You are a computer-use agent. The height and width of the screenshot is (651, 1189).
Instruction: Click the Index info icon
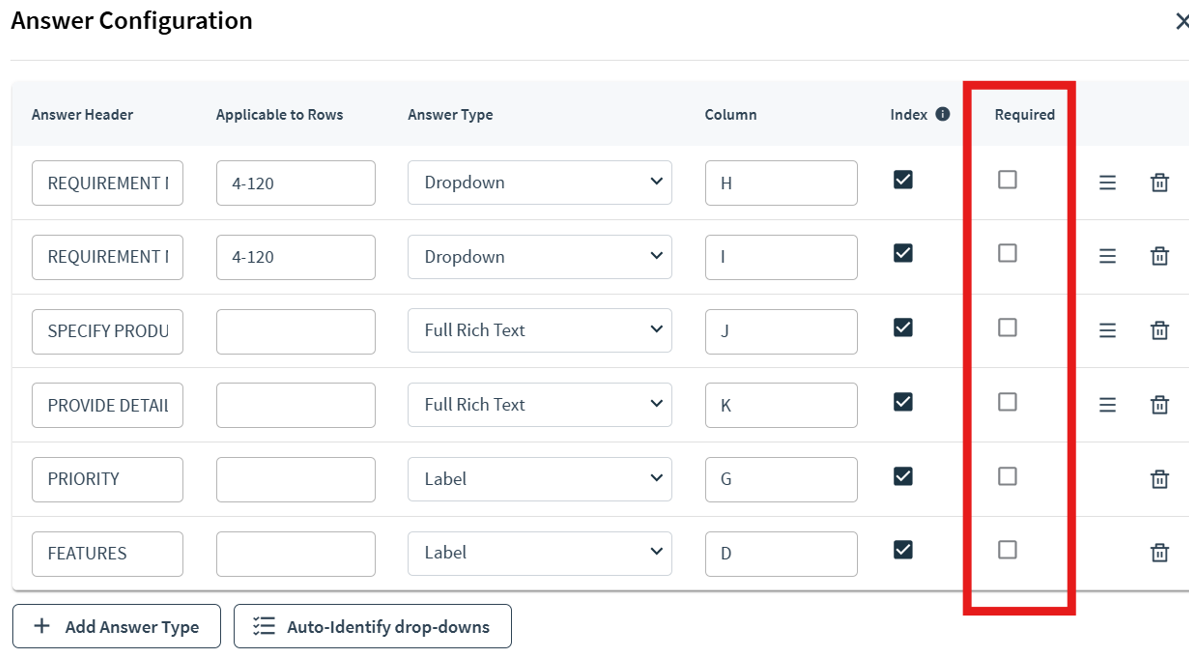pos(943,114)
